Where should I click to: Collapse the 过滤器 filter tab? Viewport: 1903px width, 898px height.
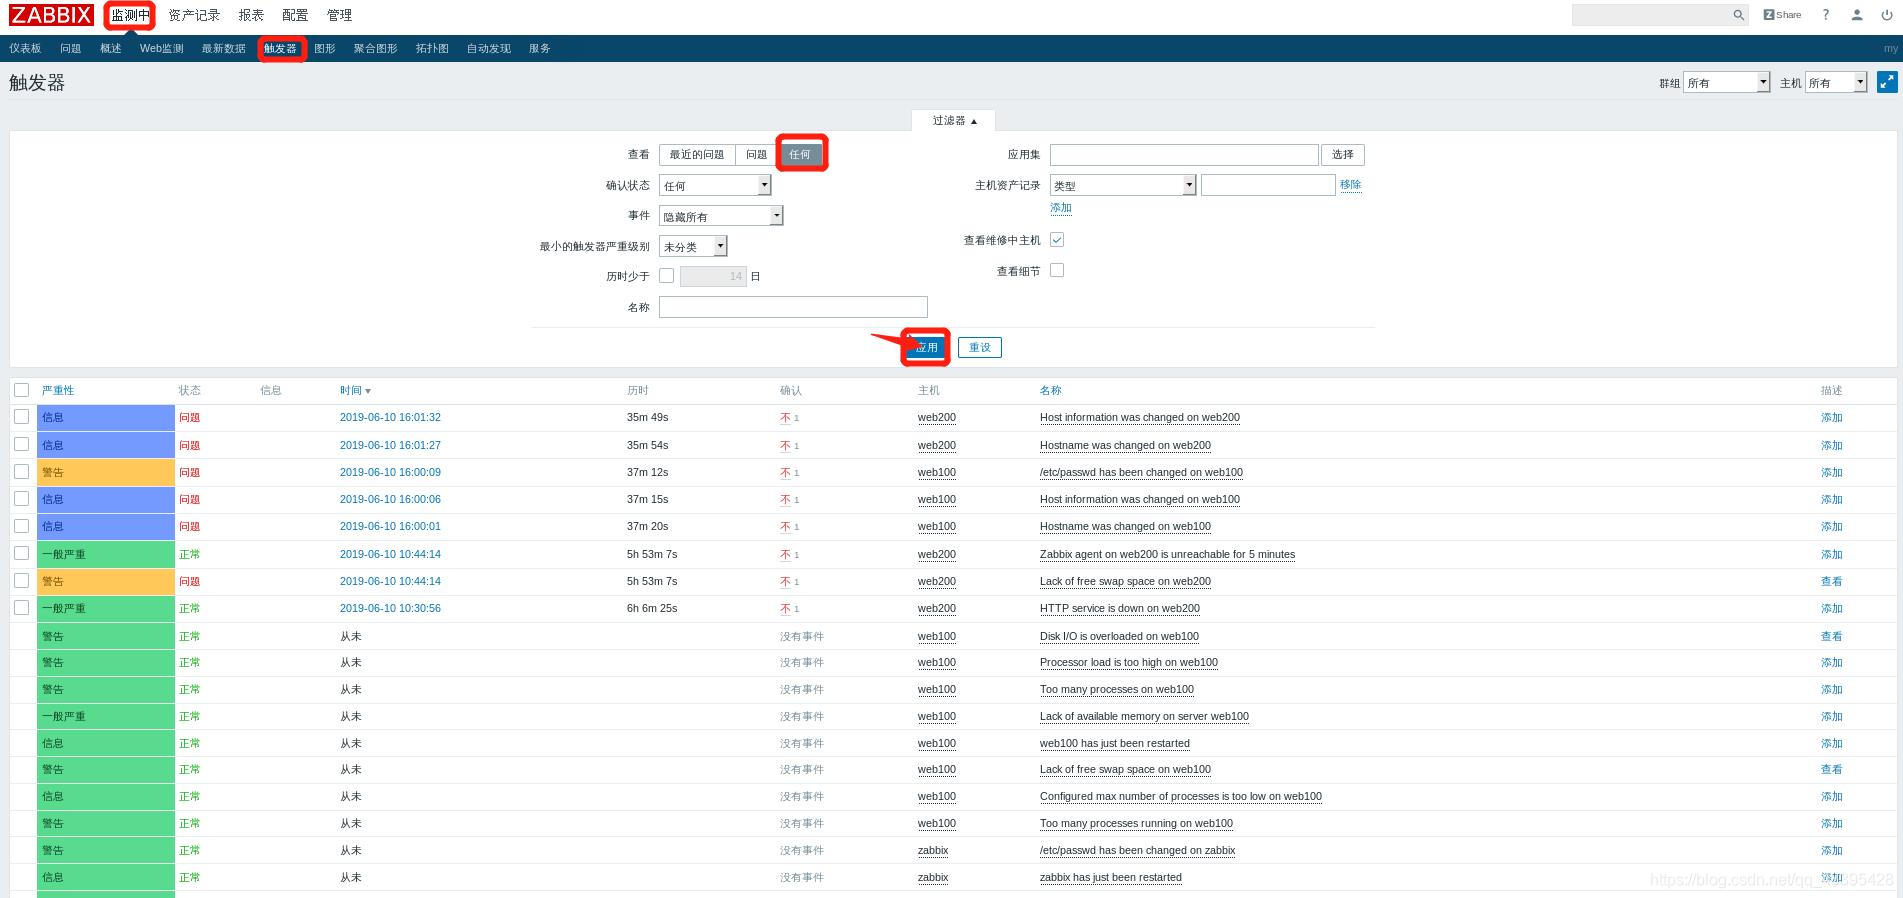953,120
